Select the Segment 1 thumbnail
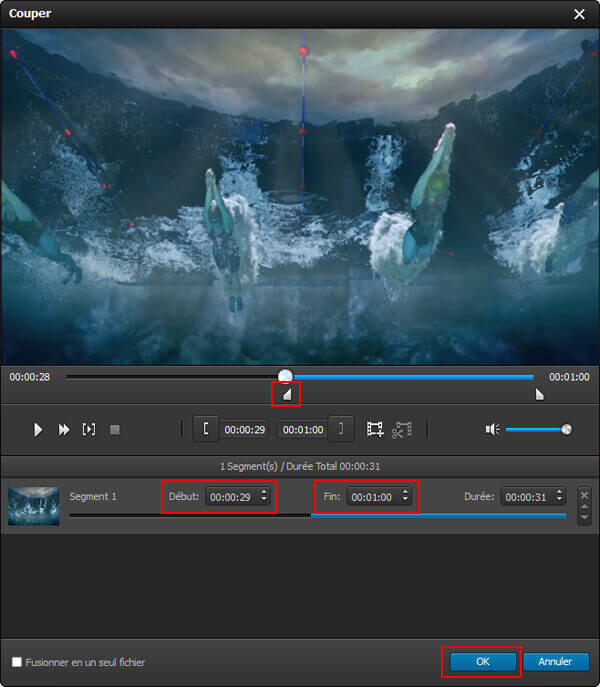Screen dimensions: 600x687 34,506
